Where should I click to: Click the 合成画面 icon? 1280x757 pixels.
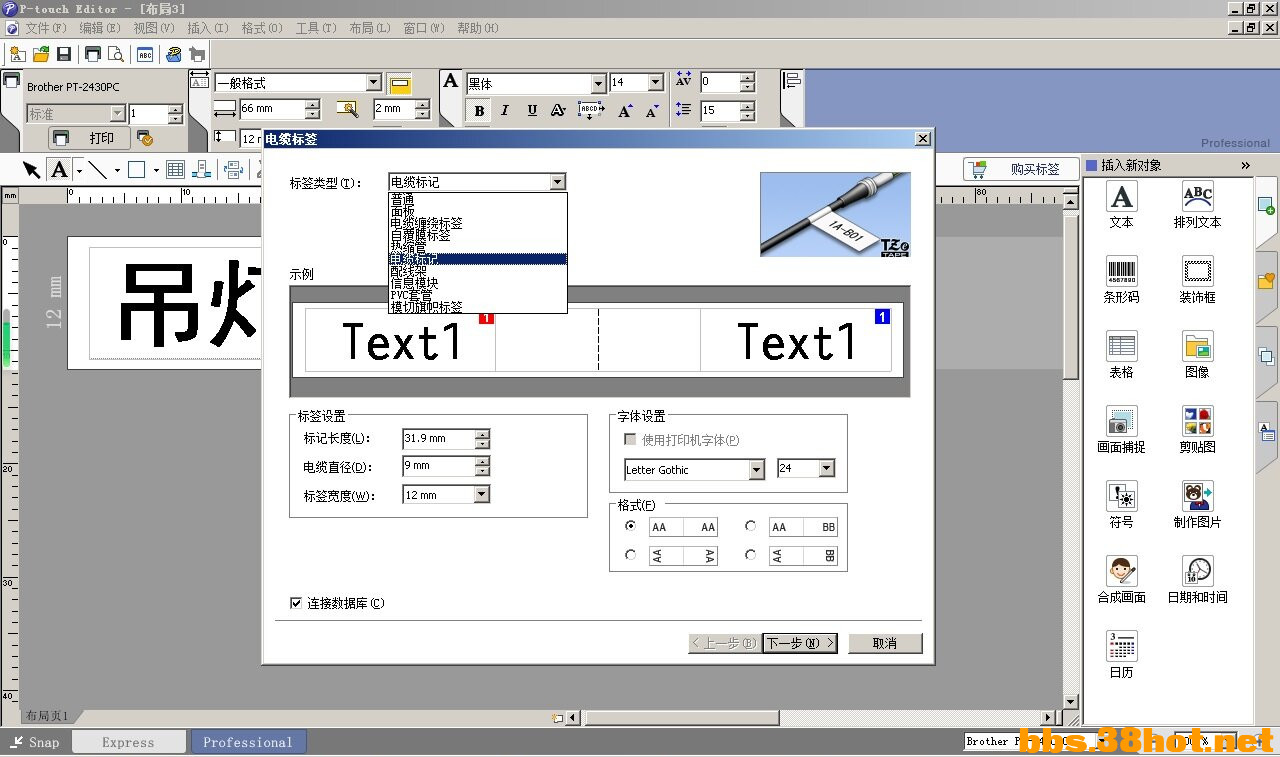coord(1122,580)
